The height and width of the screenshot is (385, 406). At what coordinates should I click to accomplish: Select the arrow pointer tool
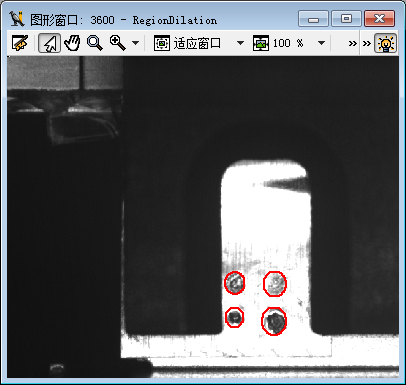click(49, 43)
